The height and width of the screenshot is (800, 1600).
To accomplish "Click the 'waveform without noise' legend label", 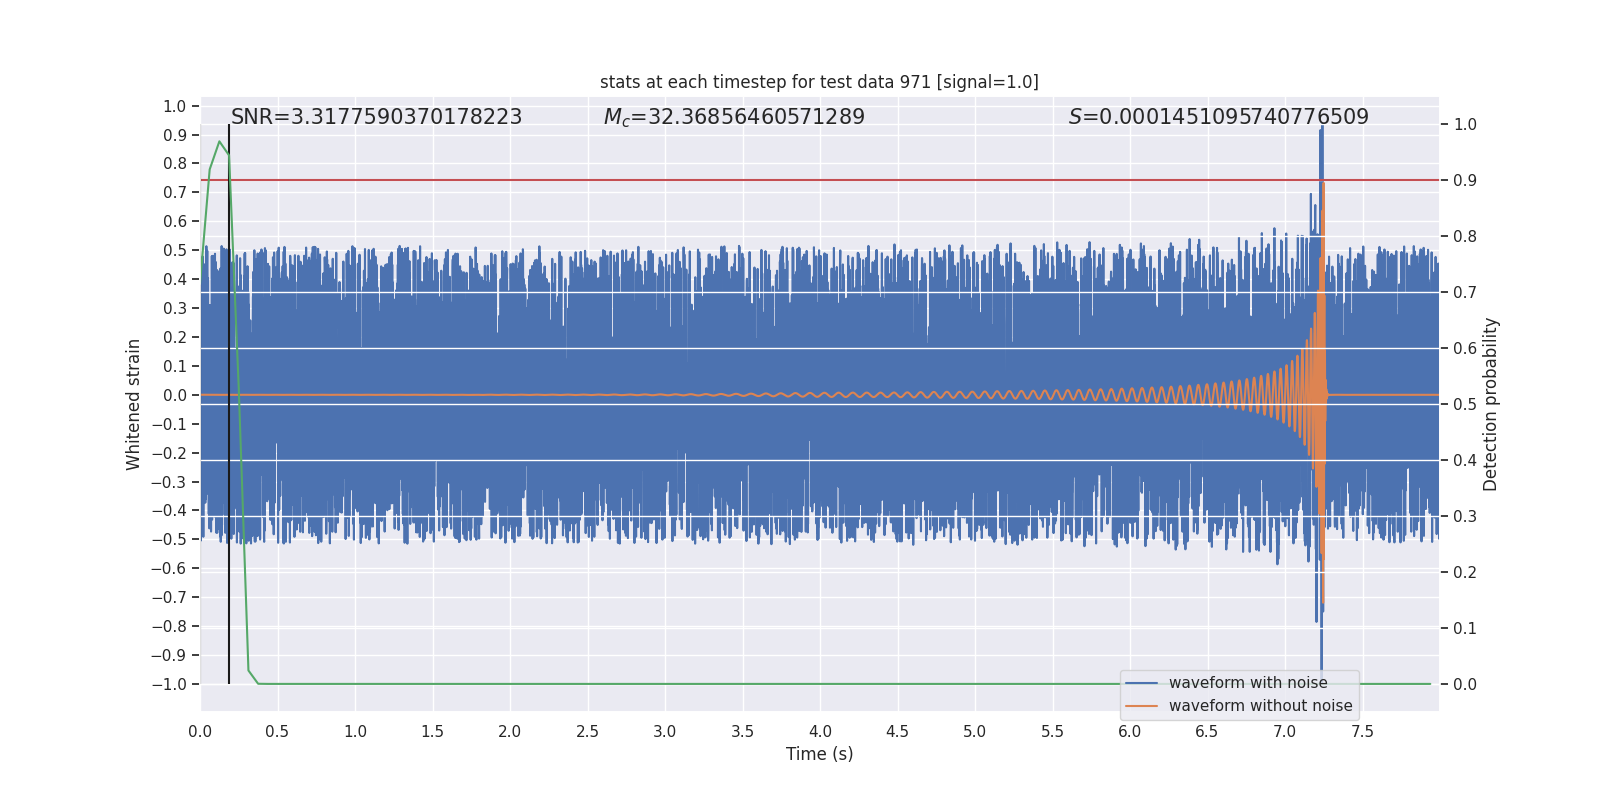I will tap(1260, 706).
